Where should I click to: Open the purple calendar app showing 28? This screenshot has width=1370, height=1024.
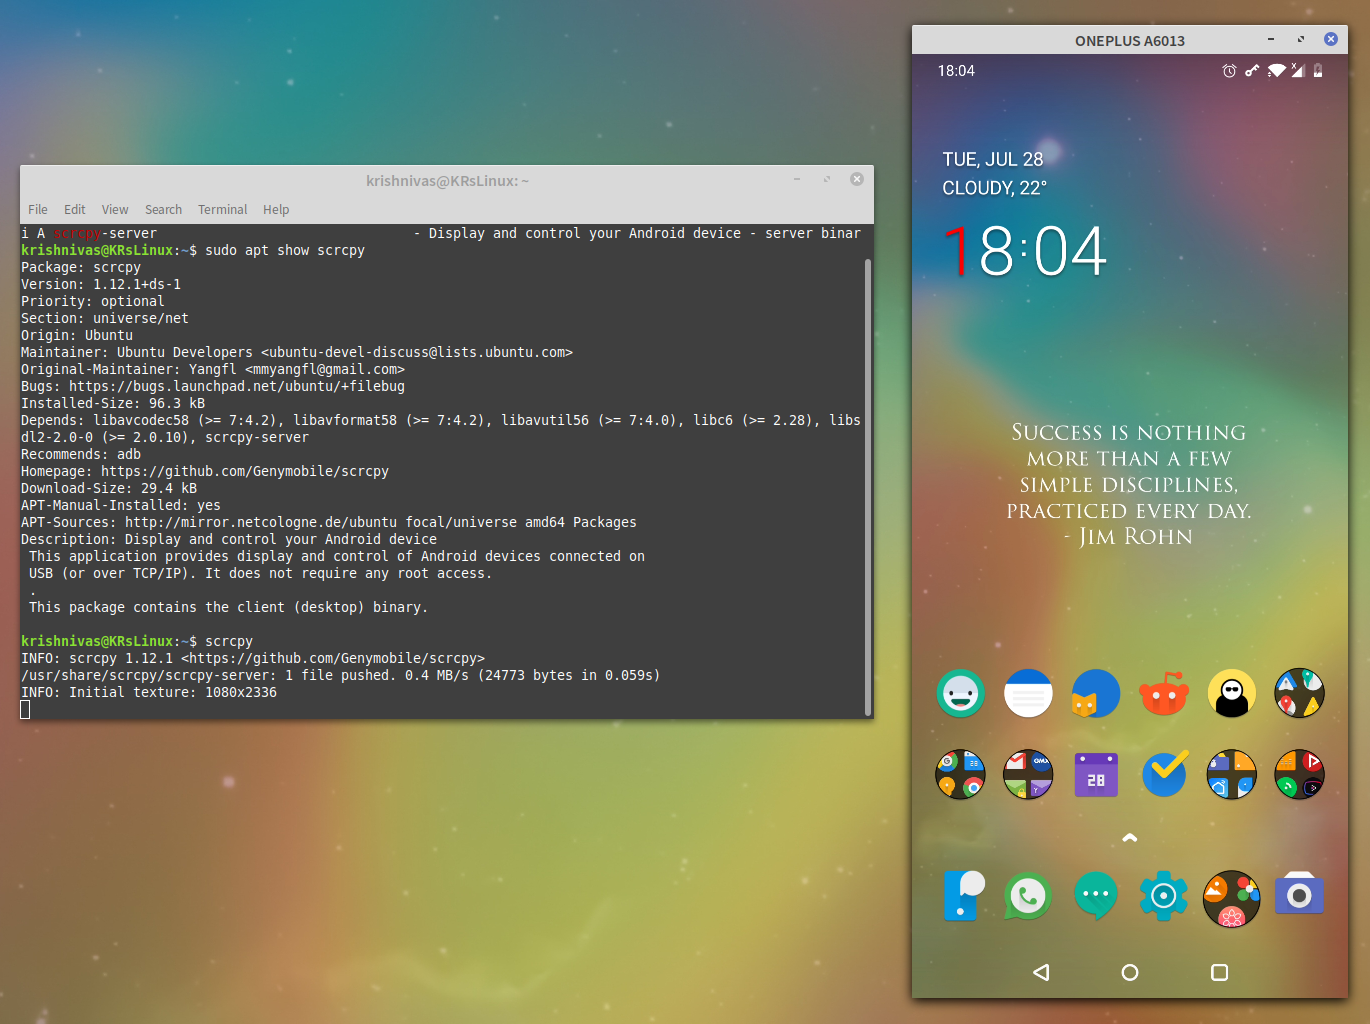(1096, 774)
